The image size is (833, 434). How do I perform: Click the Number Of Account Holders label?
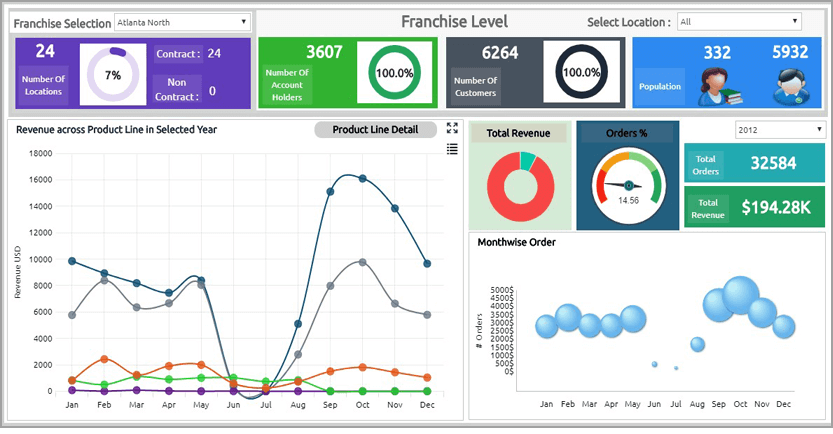287,85
